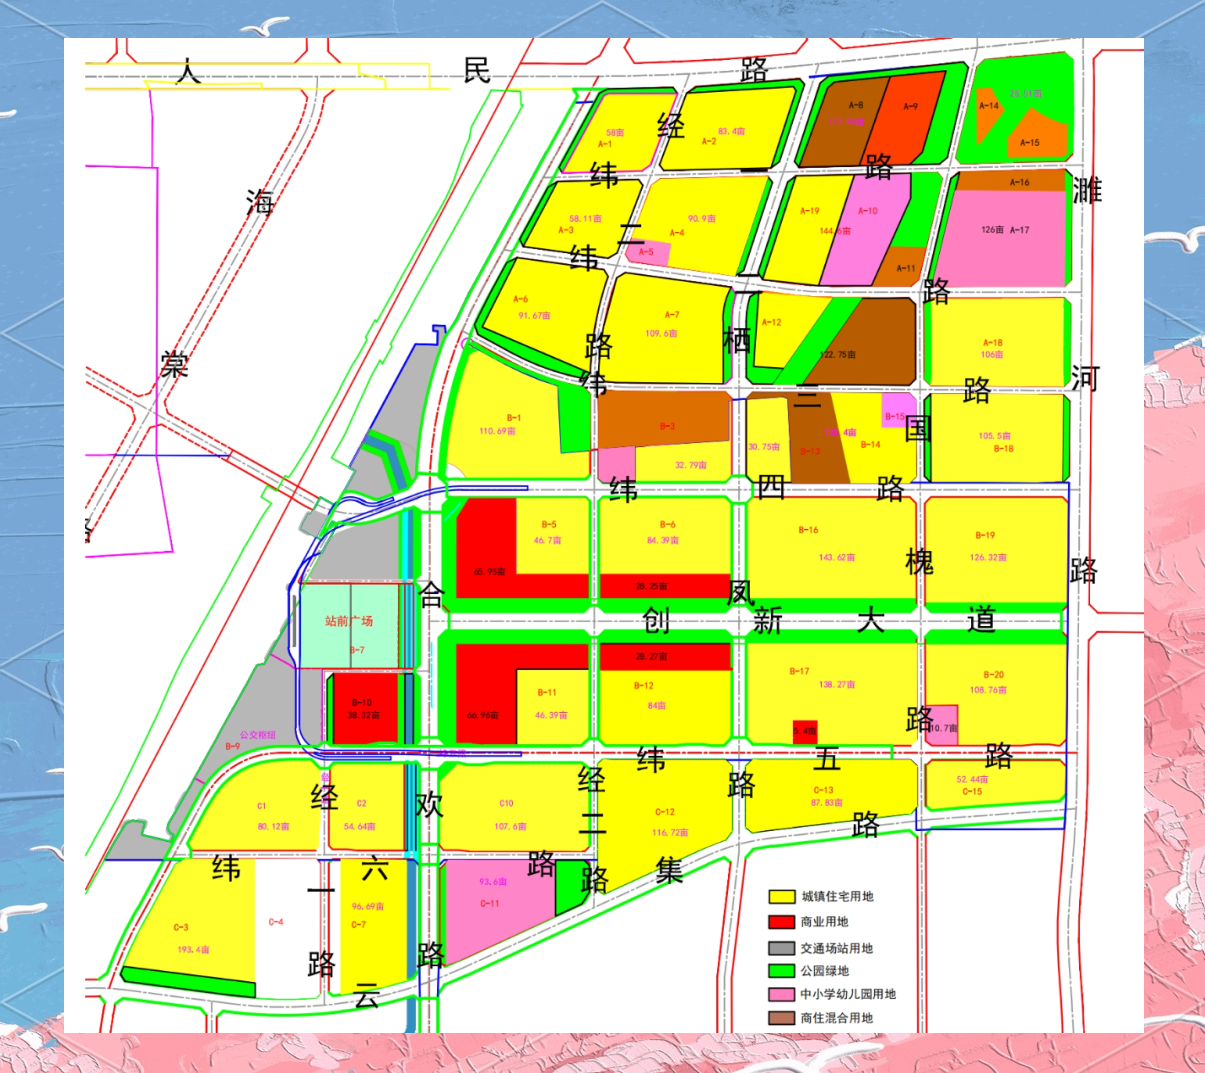Screen dimensions: 1205x1073
Task: Click the legend text 城镇住宅用地
Action: pyautogui.click(x=837, y=897)
